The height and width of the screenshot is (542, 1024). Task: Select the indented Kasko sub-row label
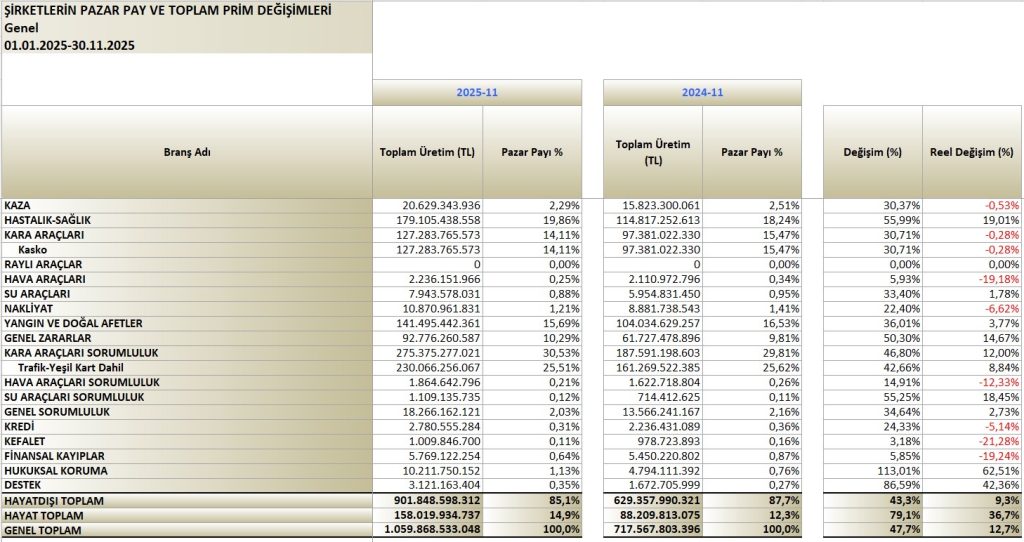click(x=33, y=249)
